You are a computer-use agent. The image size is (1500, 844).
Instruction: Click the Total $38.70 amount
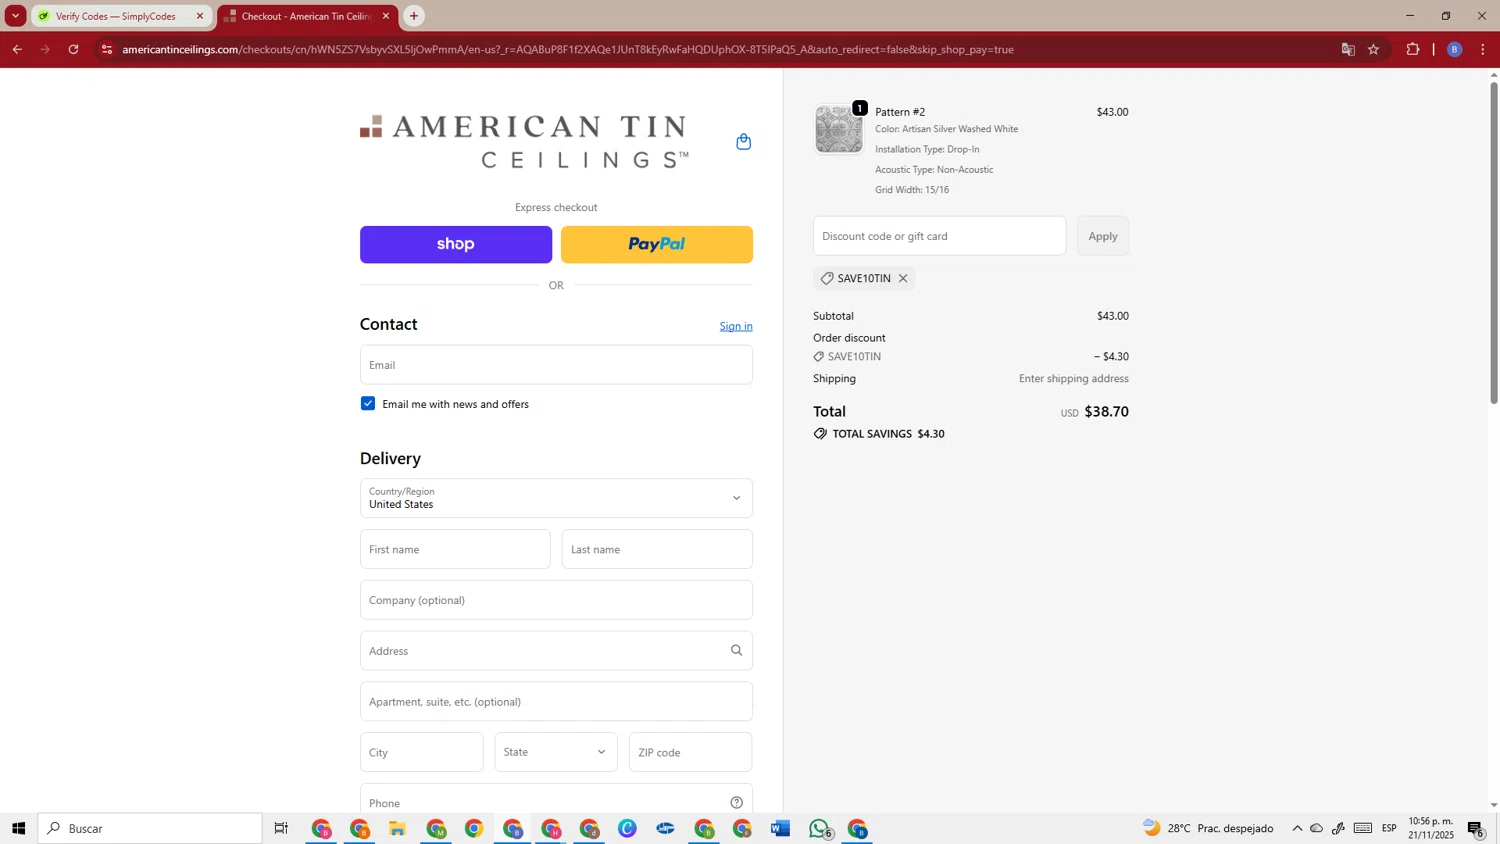(1106, 412)
